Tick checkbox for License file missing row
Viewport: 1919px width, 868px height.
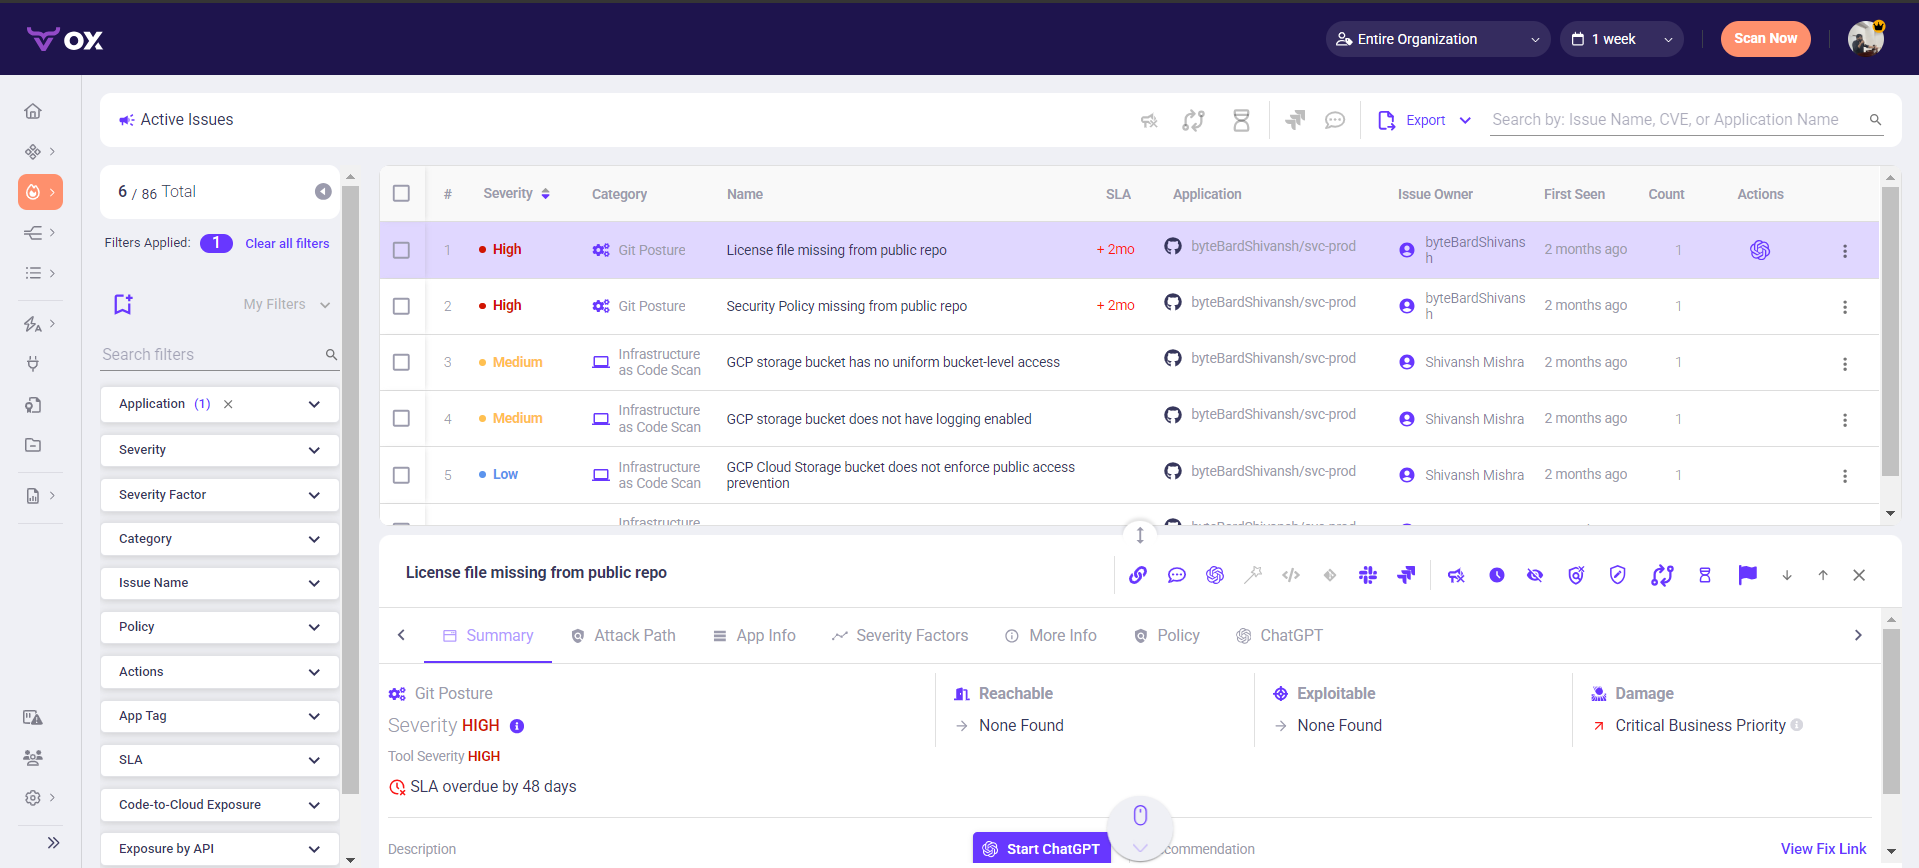click(401, 250)
